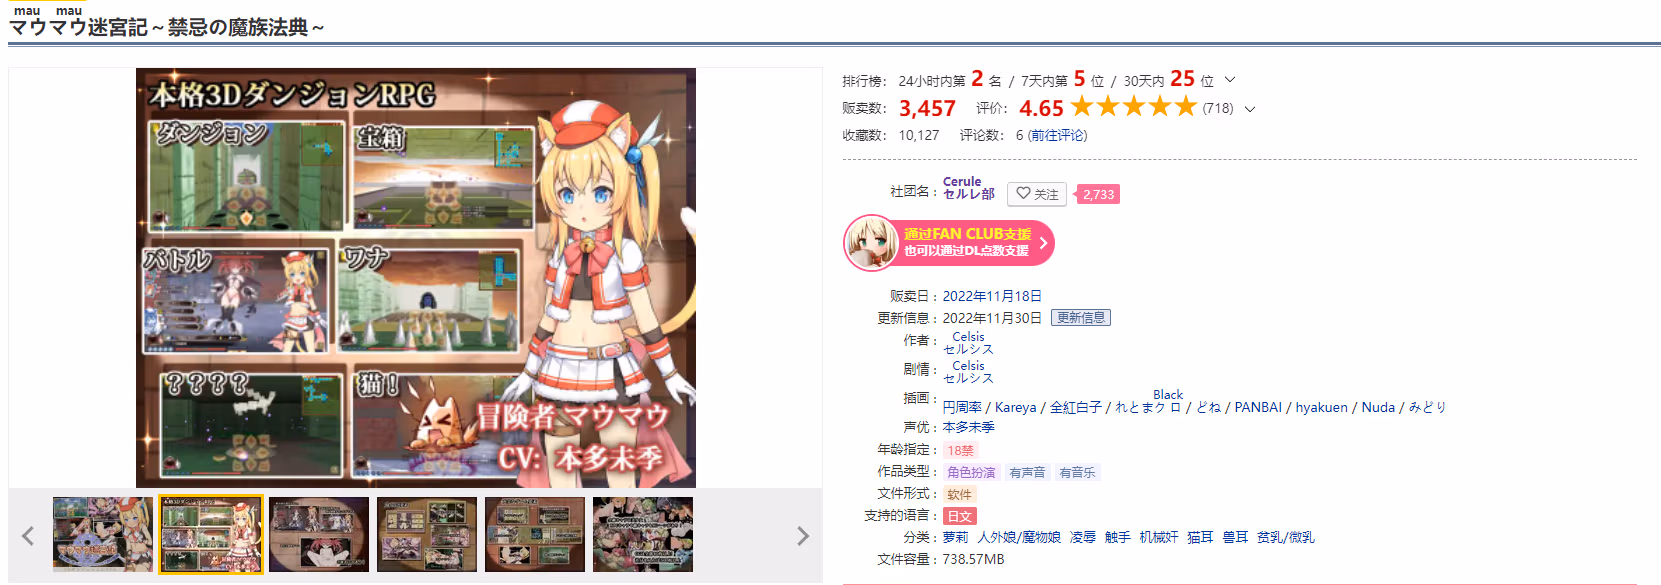Select the third preview thumbnail
The width and height of the screenshot is (1661, 585).
click(319, 535)
